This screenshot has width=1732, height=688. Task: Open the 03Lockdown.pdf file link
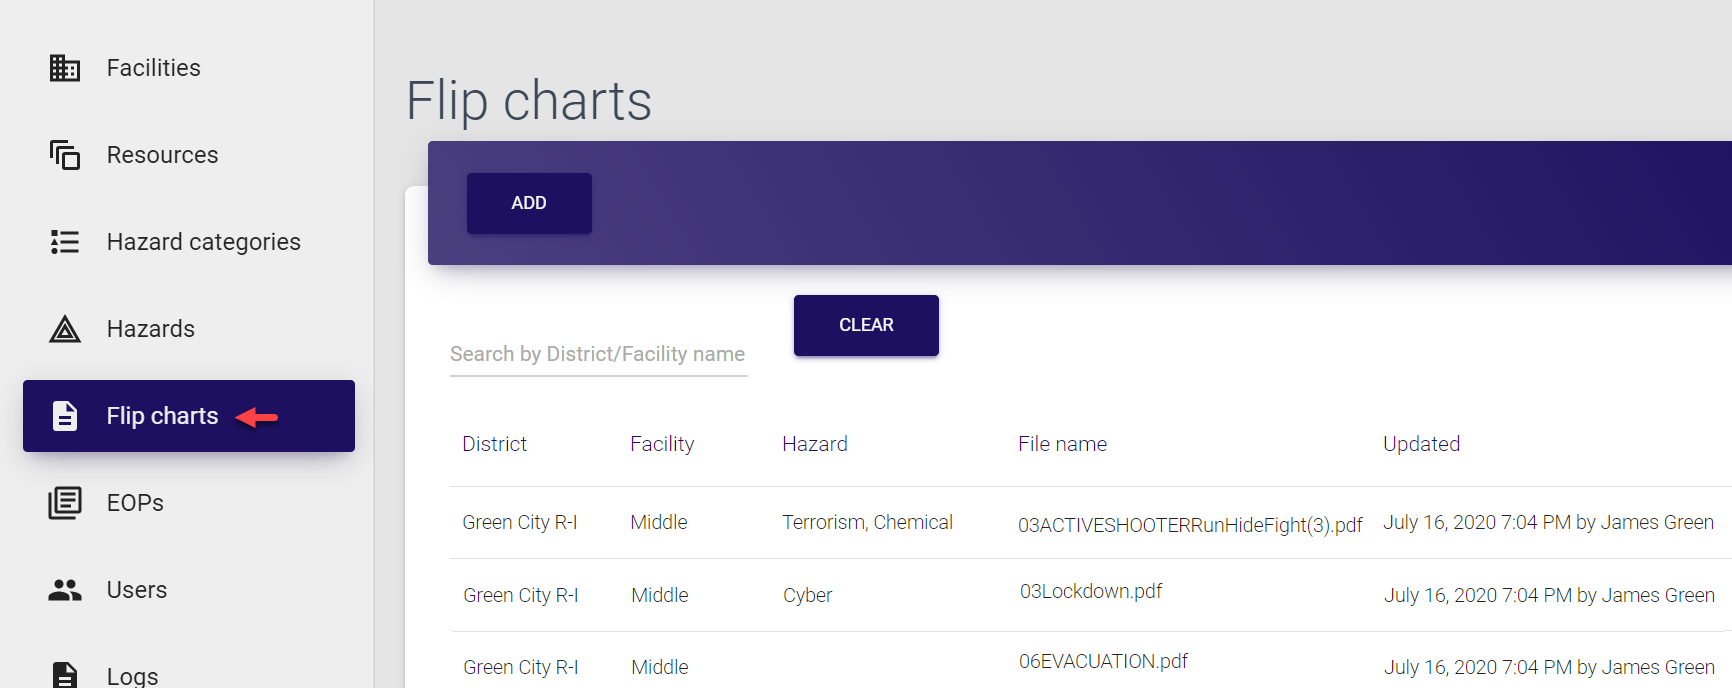coord(1091,591)
